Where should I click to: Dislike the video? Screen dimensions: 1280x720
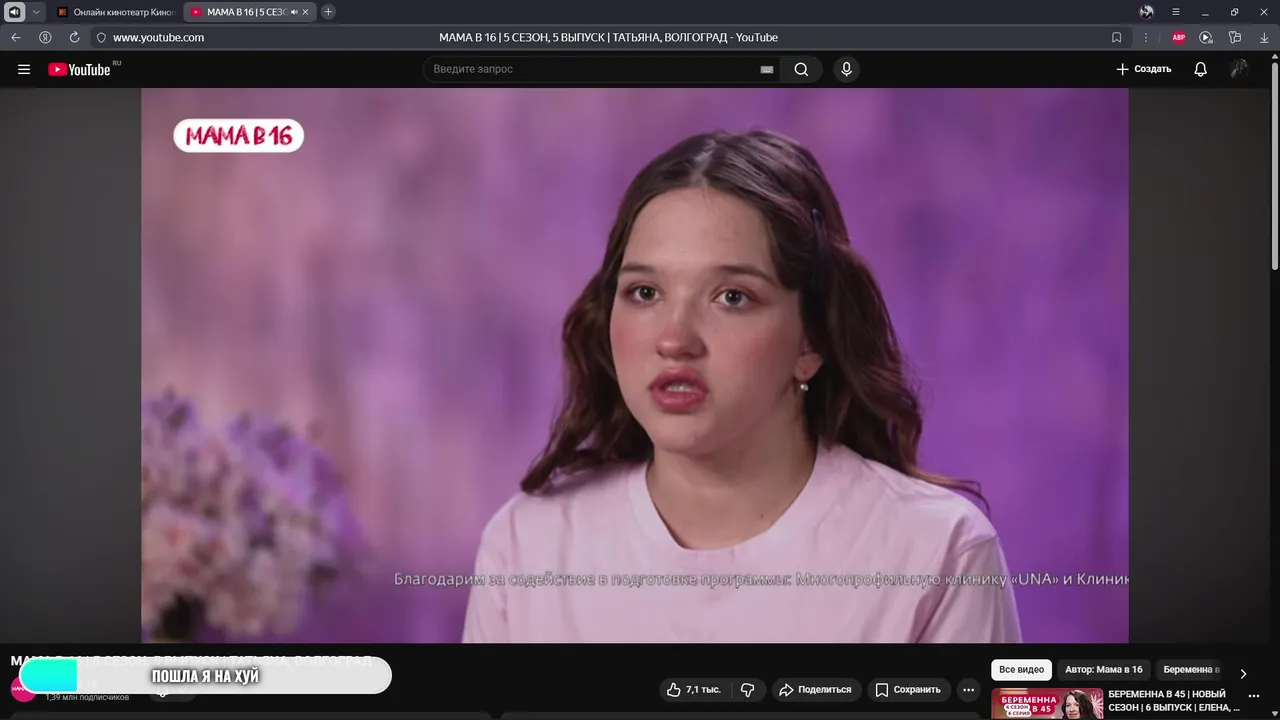pyautogui.click(x=747, y=689)
